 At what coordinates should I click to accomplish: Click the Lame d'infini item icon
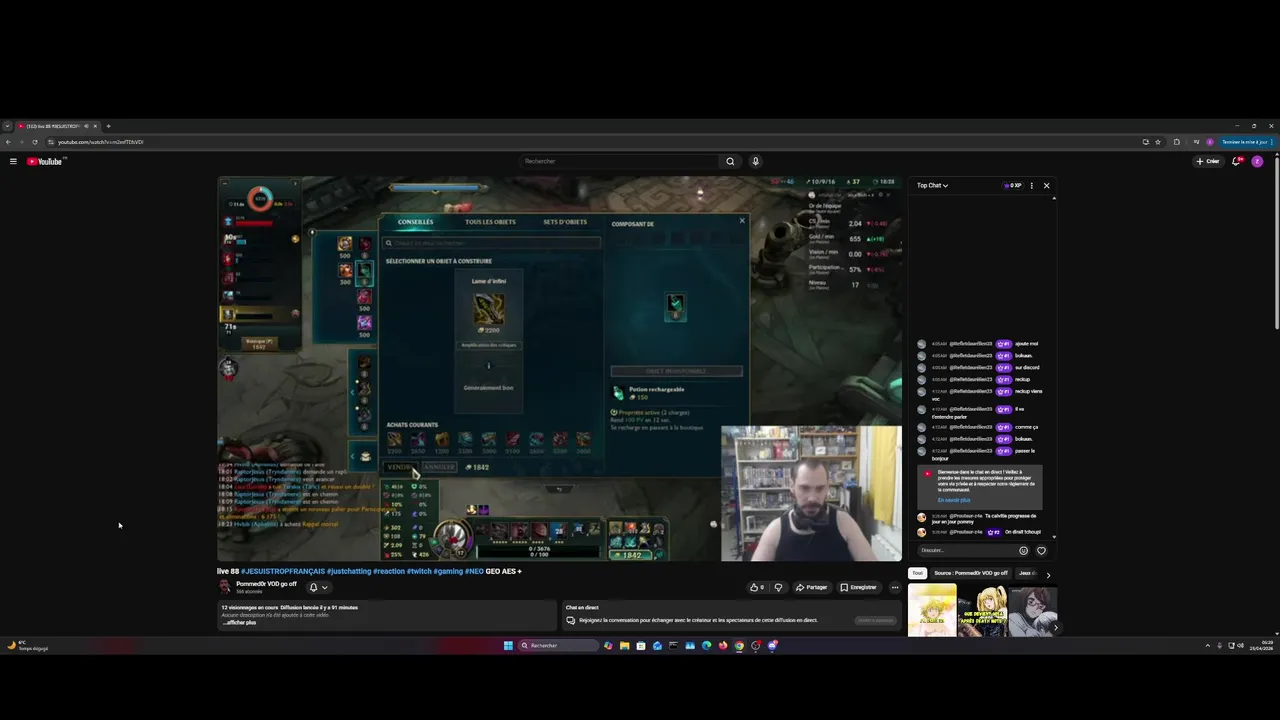489,308
